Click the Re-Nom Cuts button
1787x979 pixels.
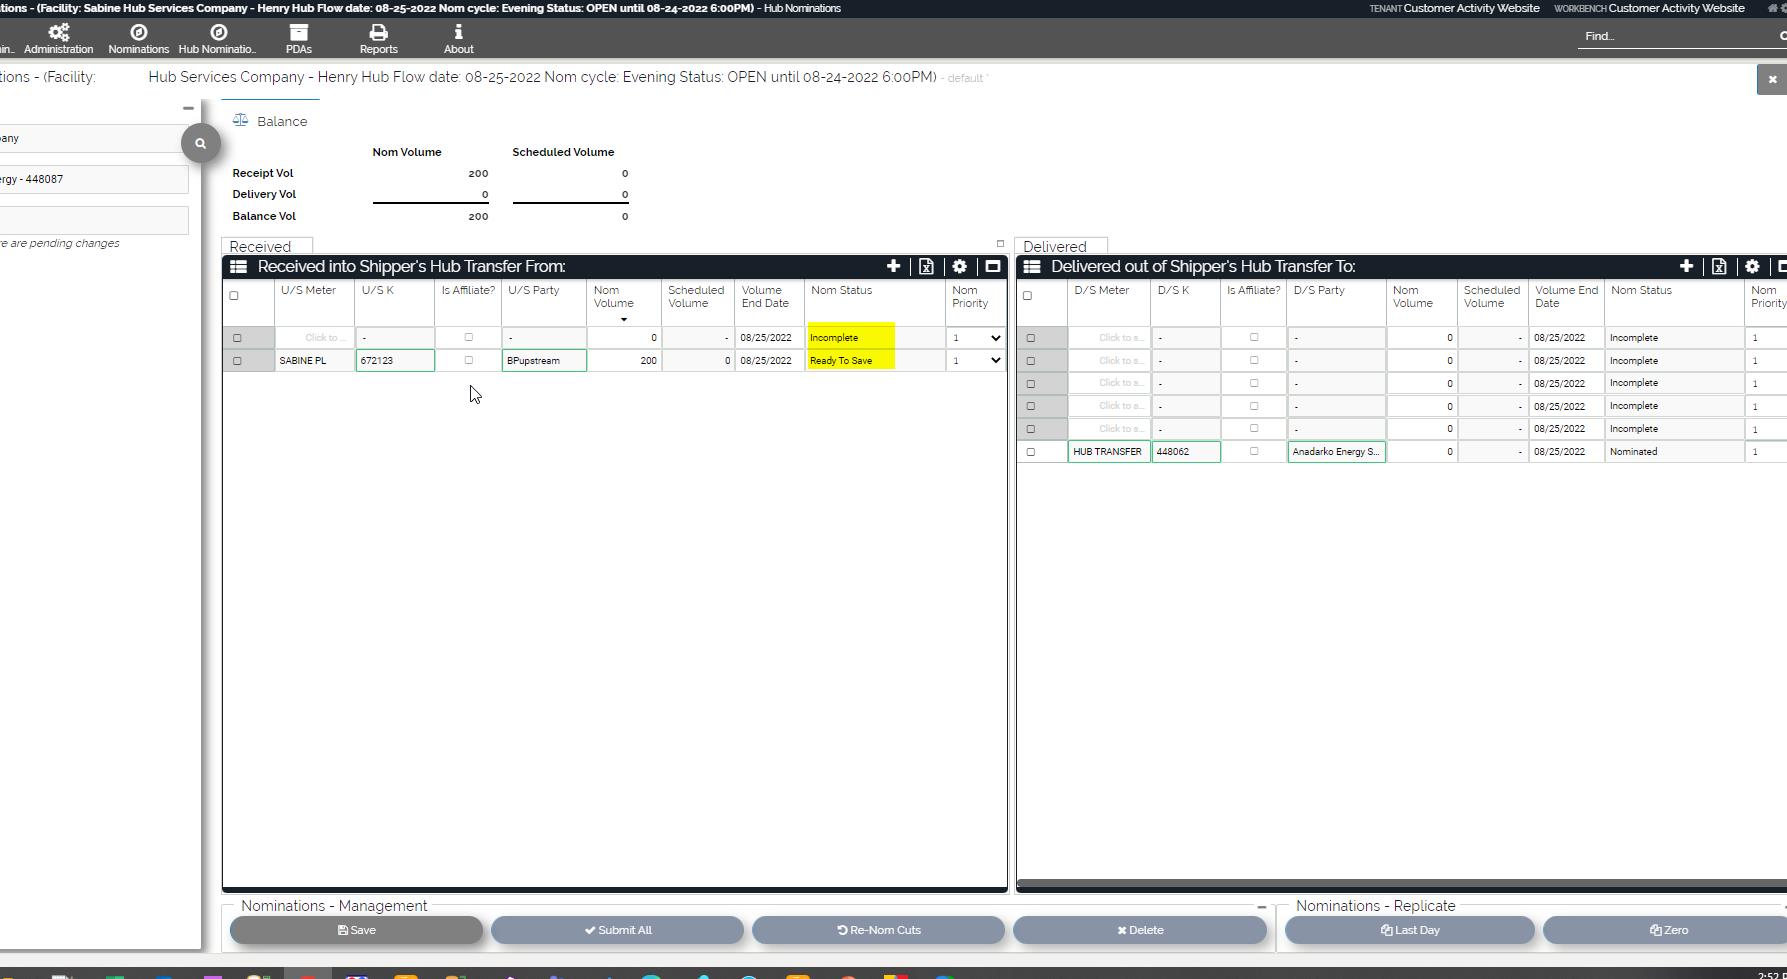(878, 930)
